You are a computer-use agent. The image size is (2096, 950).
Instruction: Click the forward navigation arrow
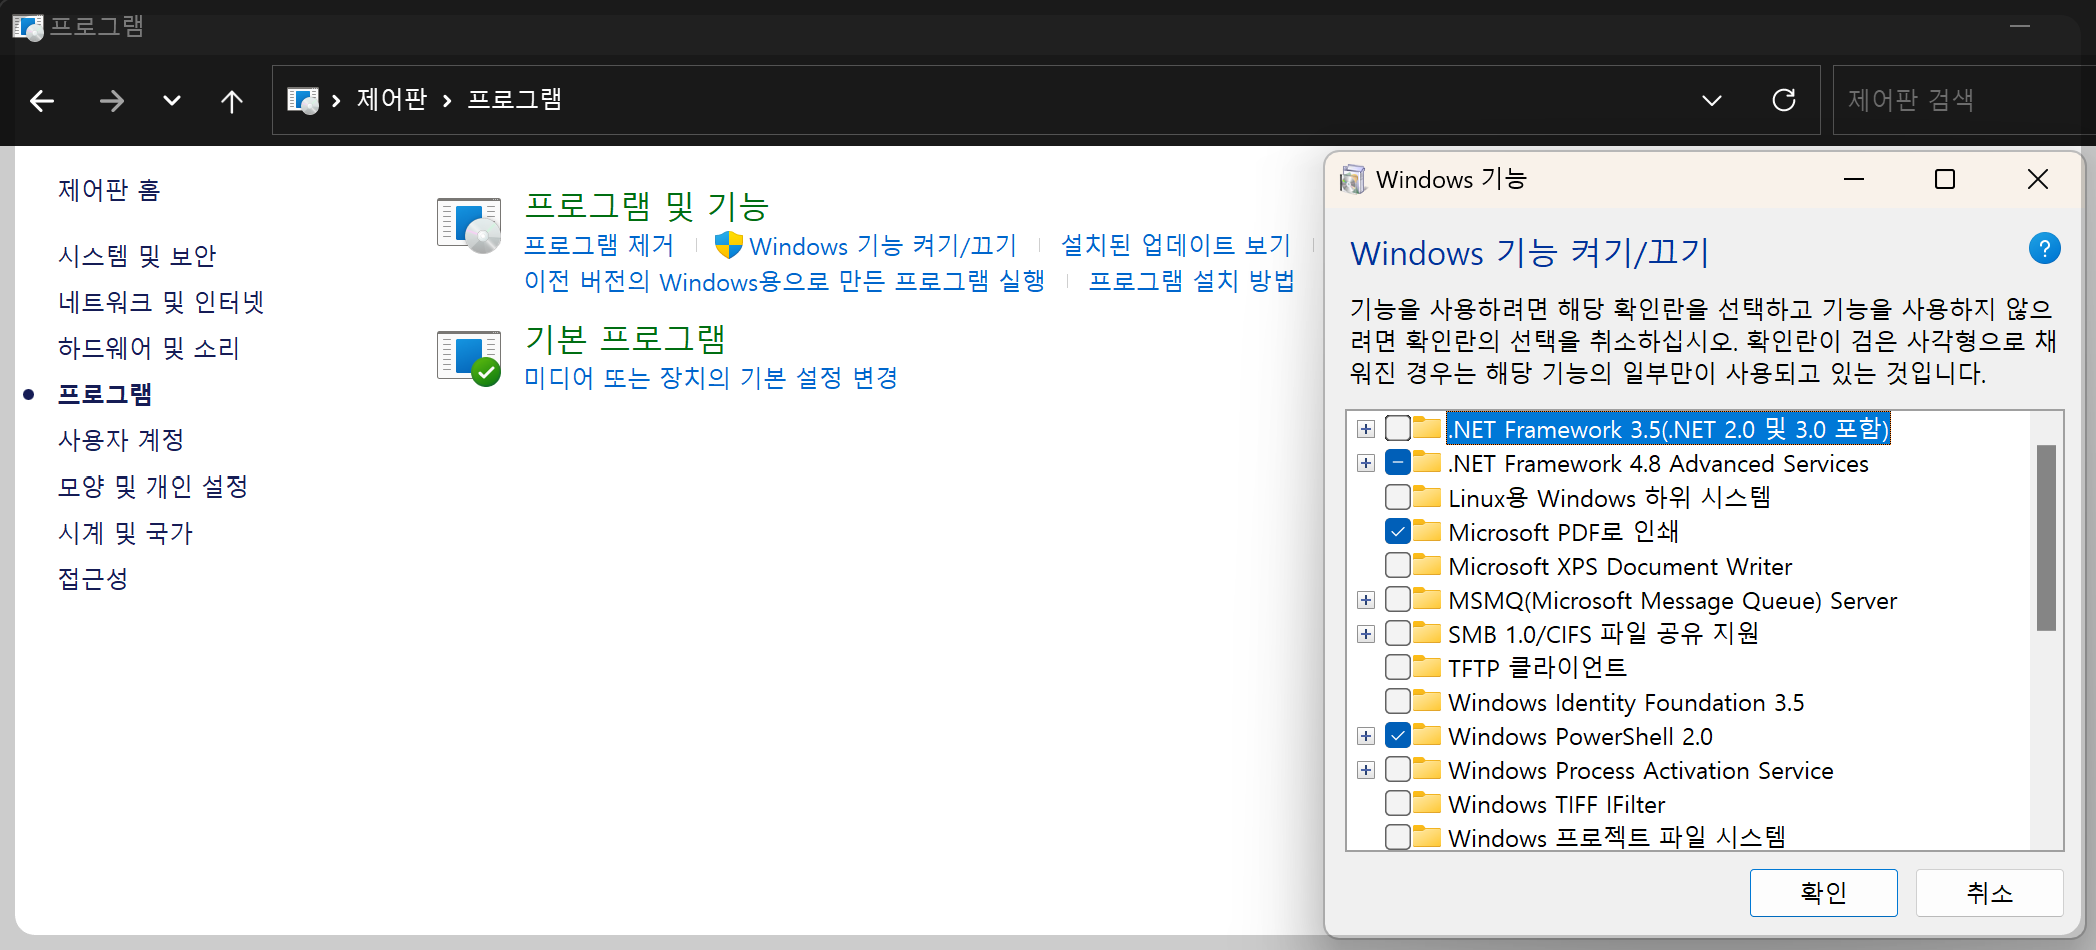pos(112,100)
